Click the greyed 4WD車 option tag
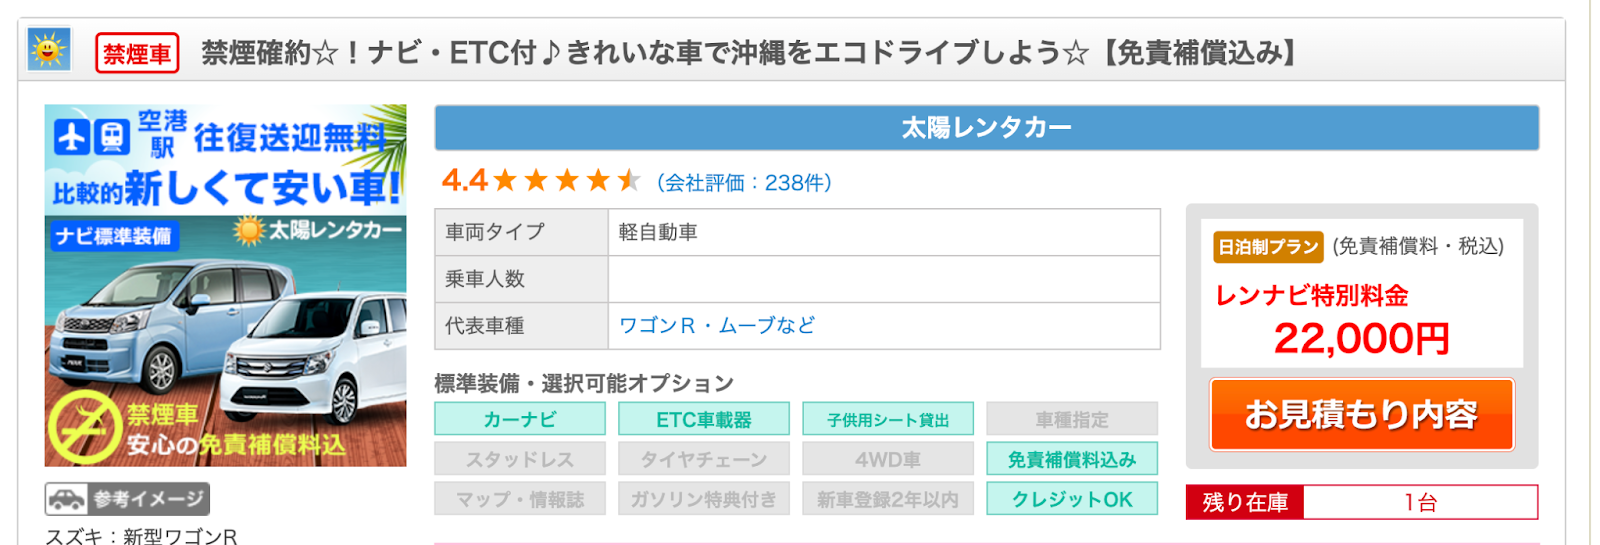The width and height of the screenshot is (1600, 545). tap(888, 459)
